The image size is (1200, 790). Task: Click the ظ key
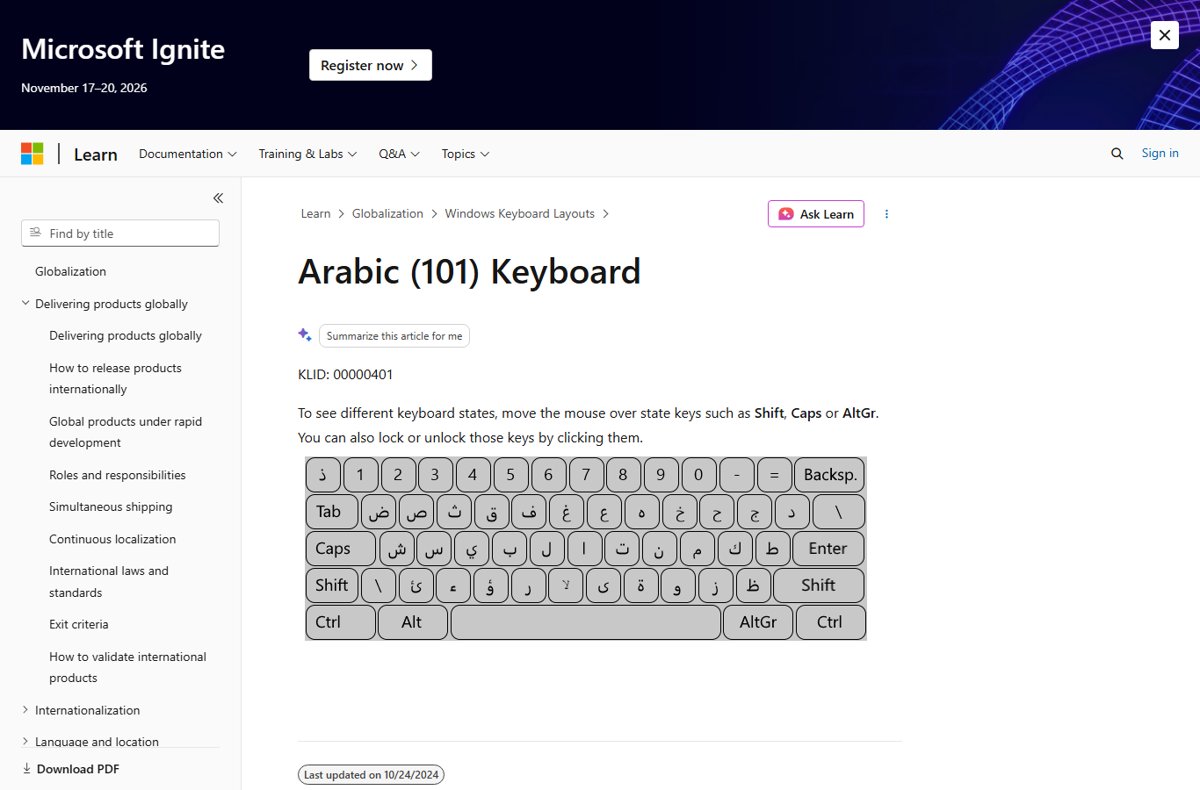(753, 585)
